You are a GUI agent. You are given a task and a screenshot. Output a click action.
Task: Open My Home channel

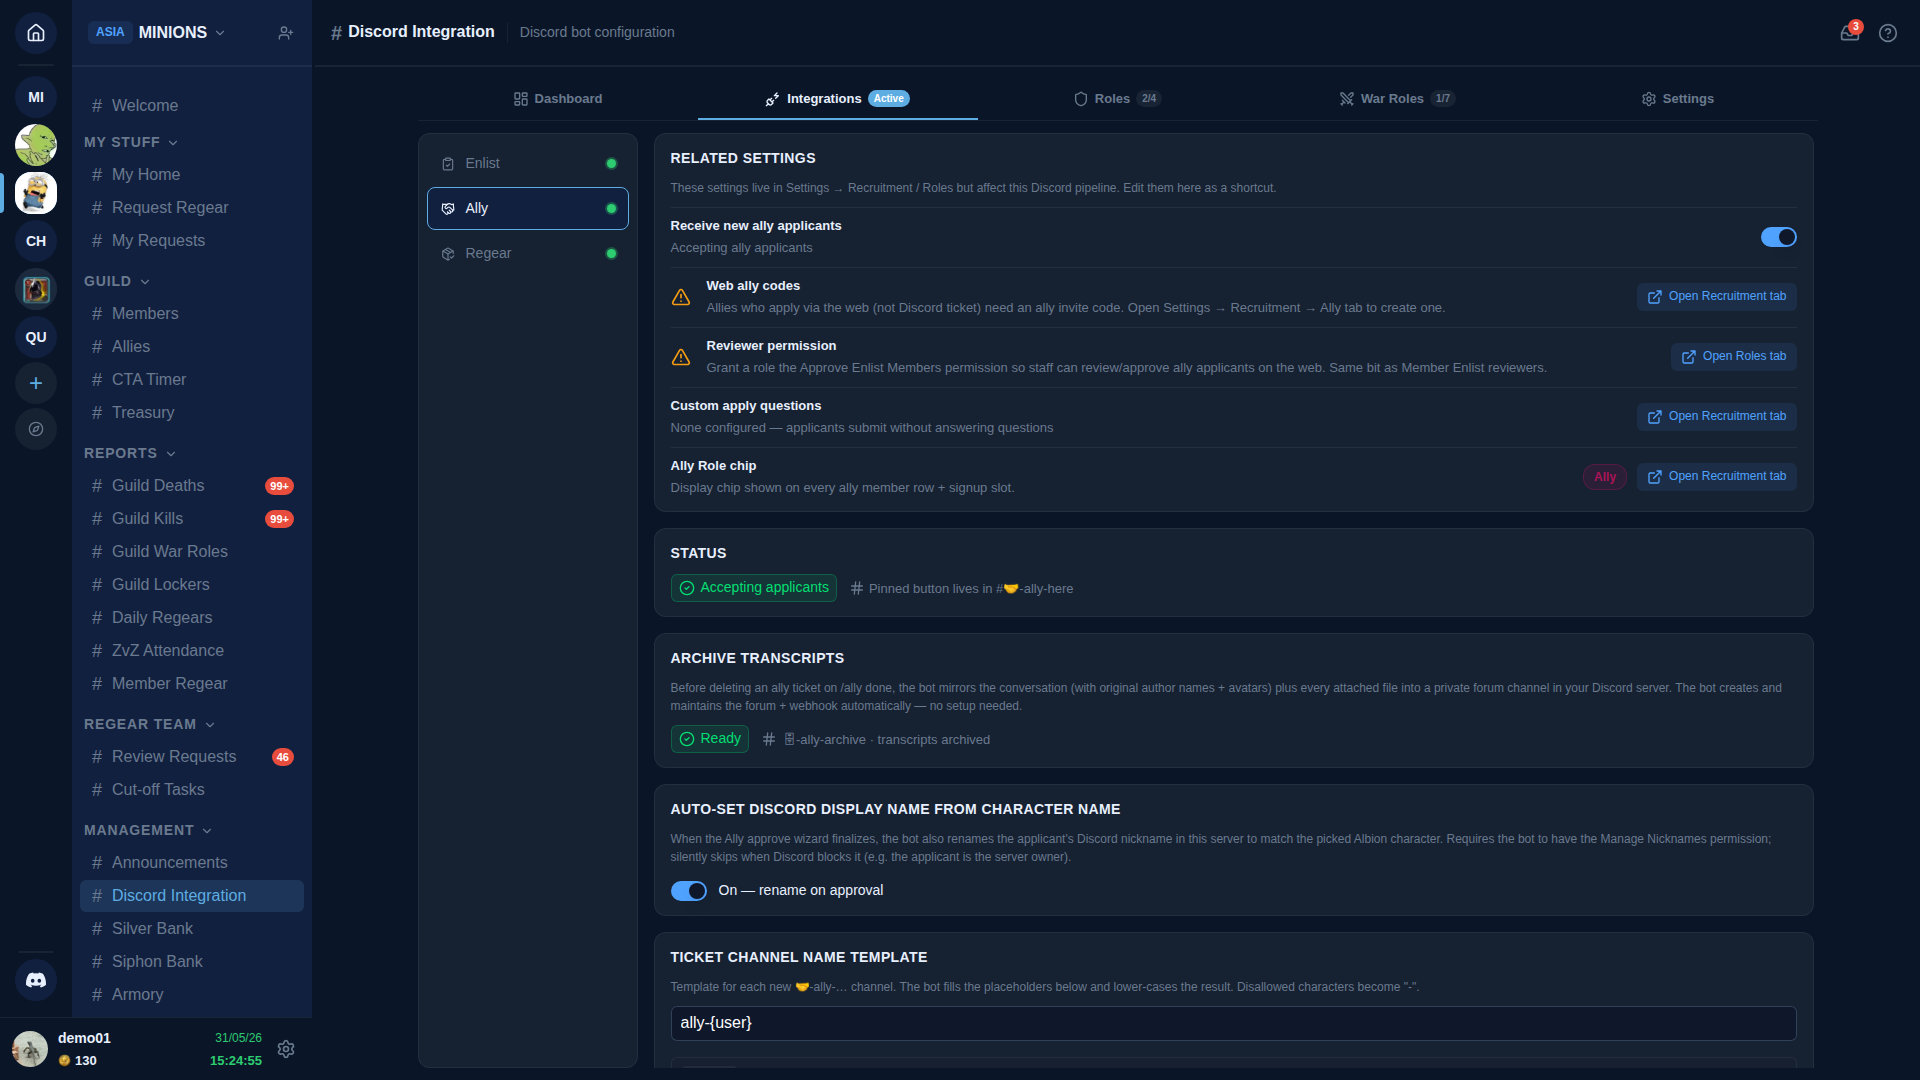[192, 175]
